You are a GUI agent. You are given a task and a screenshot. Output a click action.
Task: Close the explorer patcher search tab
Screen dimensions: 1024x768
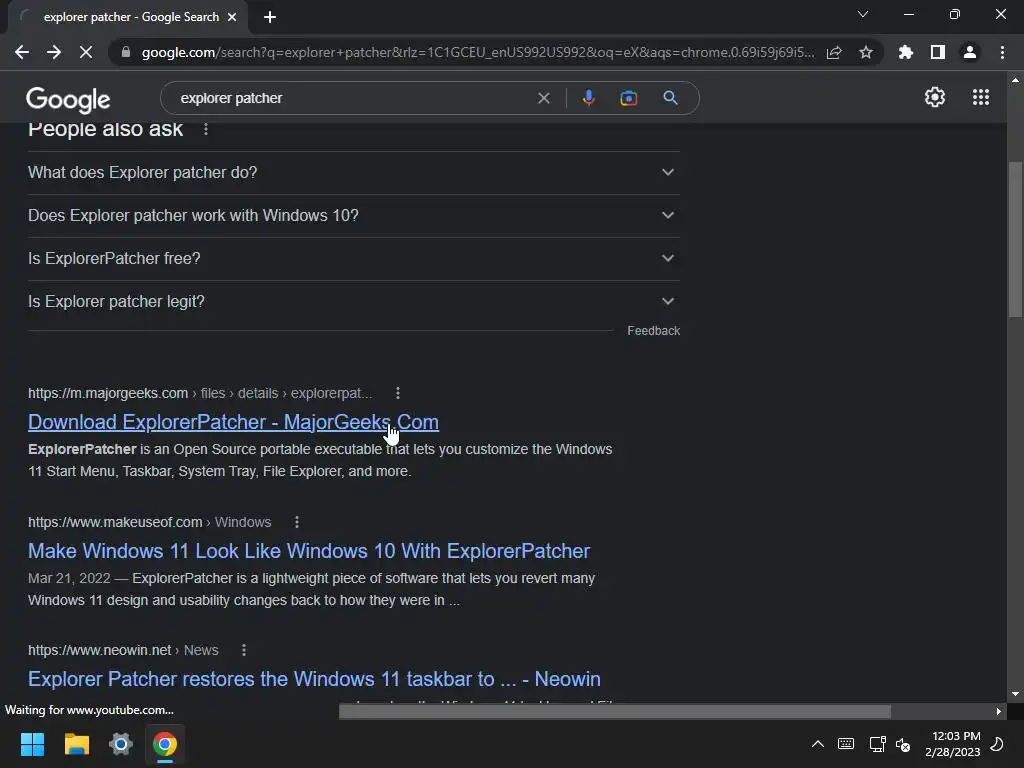pyautogui.click(x=232, y=17)
